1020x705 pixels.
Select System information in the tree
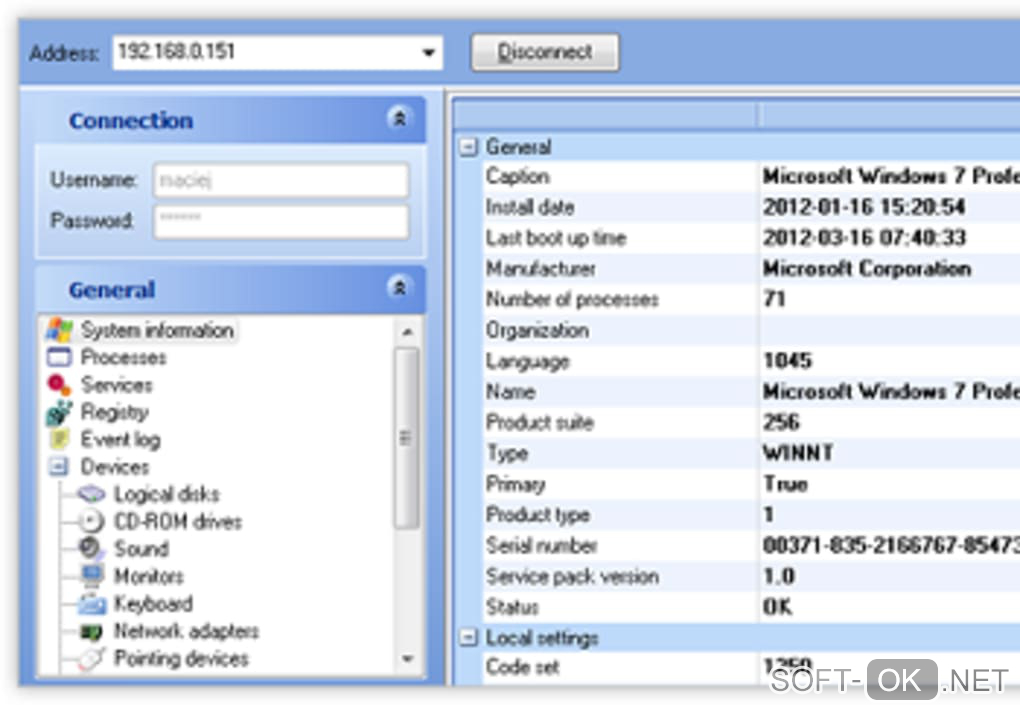coord(157,330)
